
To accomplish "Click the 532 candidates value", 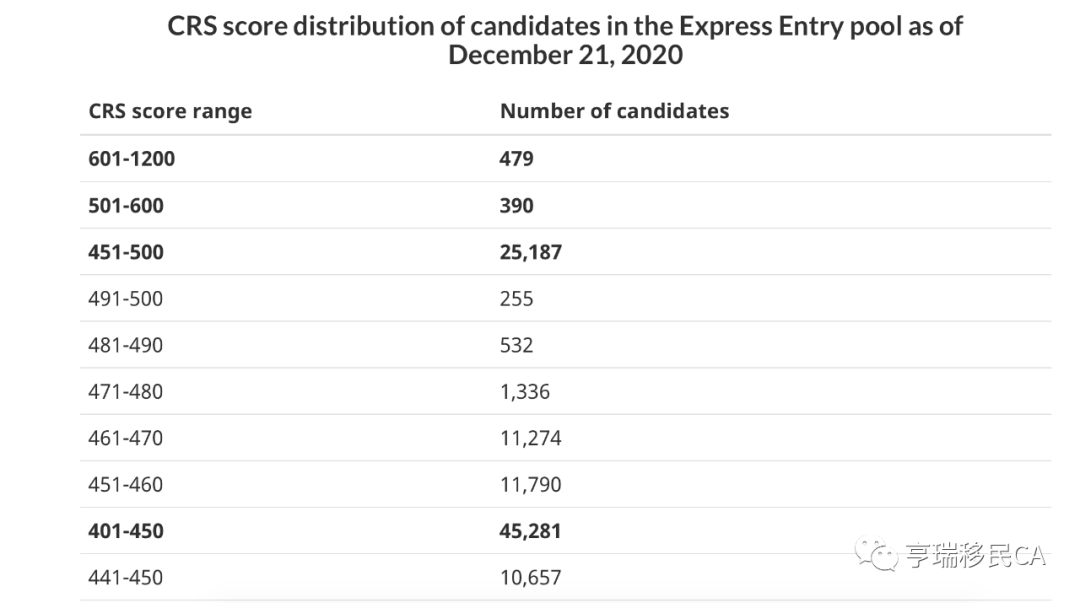I will pos(517,345).
